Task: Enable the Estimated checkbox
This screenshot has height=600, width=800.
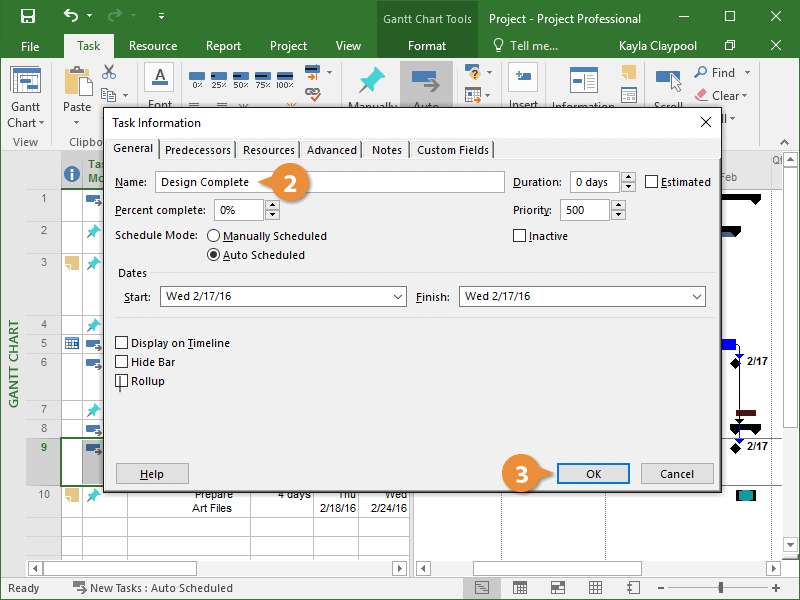Action: click(652, 182)
